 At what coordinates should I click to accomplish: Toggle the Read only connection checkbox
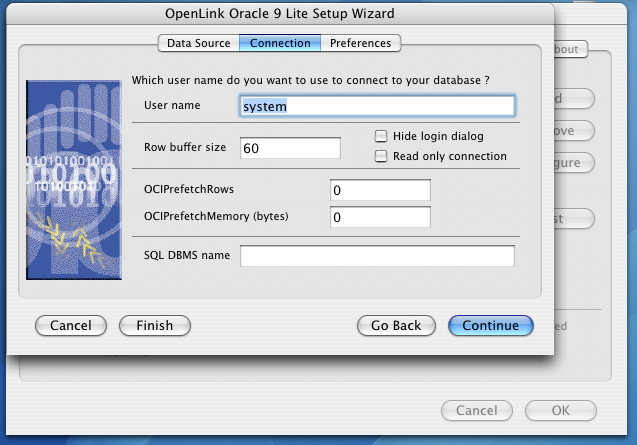[x=381, y=156]
